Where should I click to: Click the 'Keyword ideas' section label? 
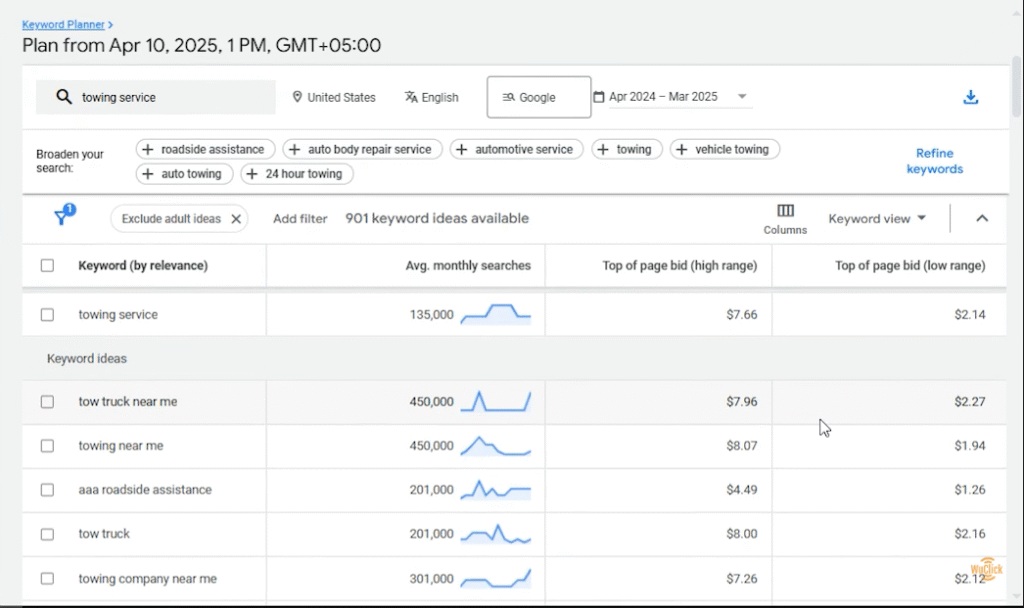tap(87, 359)
